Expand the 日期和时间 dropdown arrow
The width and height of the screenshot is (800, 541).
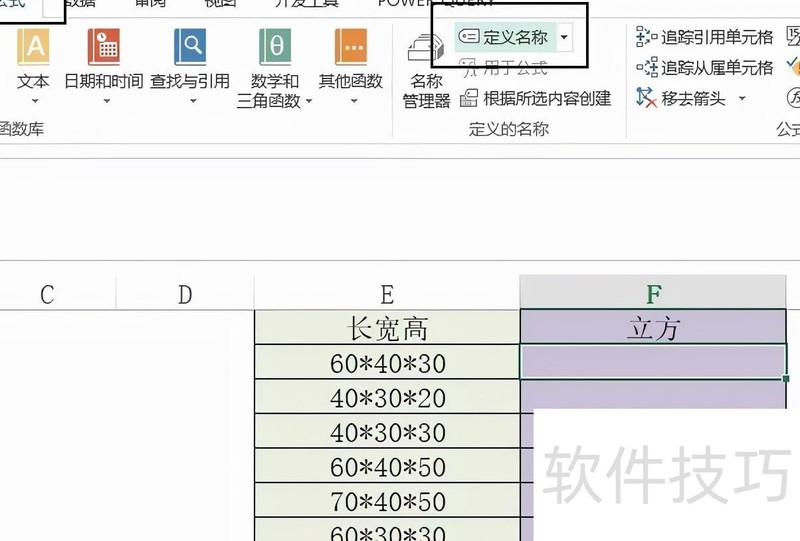point(107,101)
